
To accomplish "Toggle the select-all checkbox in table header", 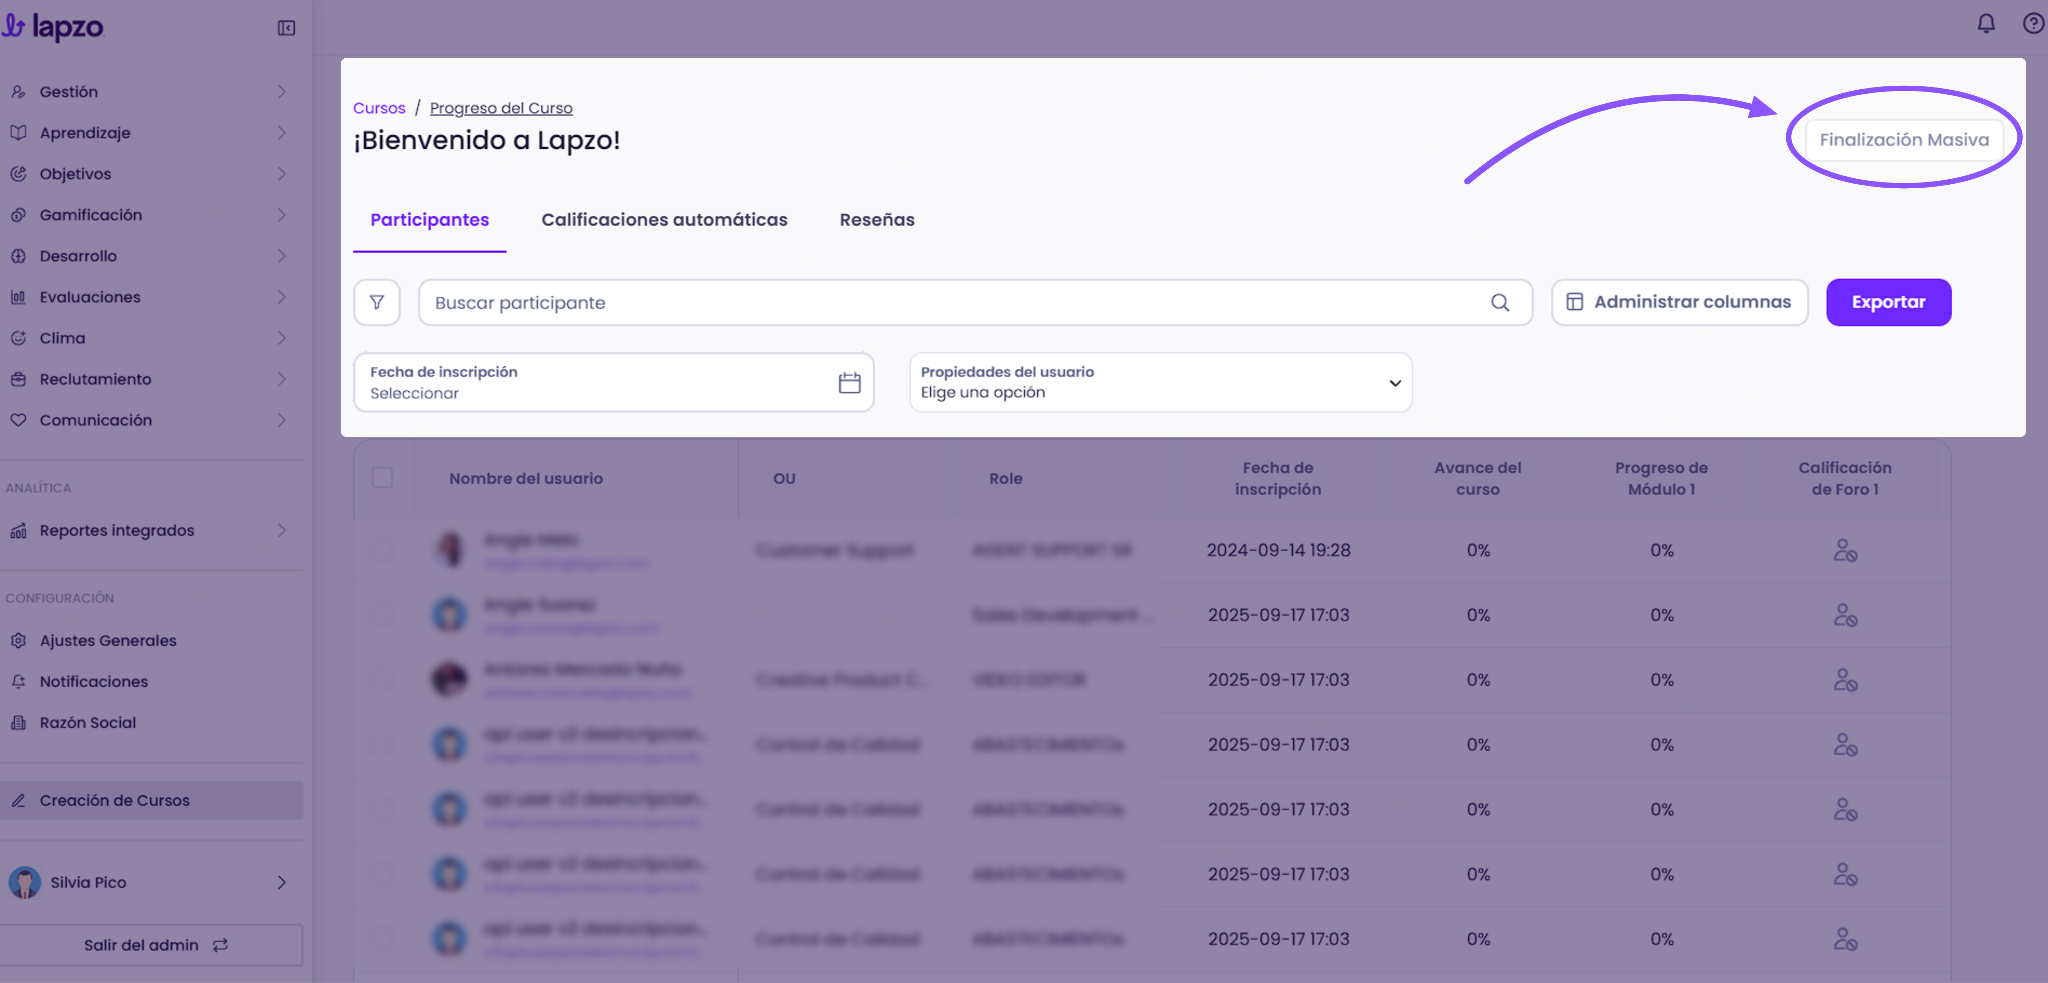I will 382,477.
